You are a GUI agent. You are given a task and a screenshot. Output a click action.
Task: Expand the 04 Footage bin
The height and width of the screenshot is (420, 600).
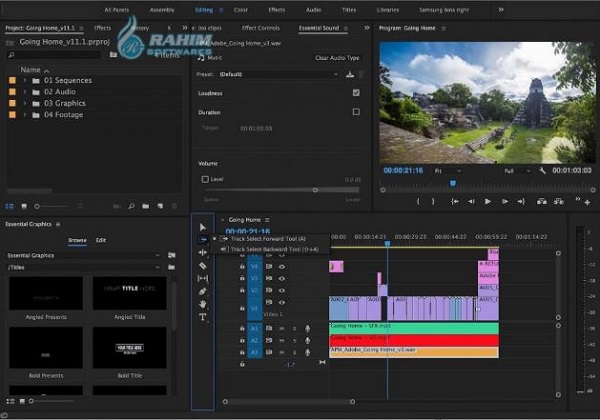(x=23, y=114)
